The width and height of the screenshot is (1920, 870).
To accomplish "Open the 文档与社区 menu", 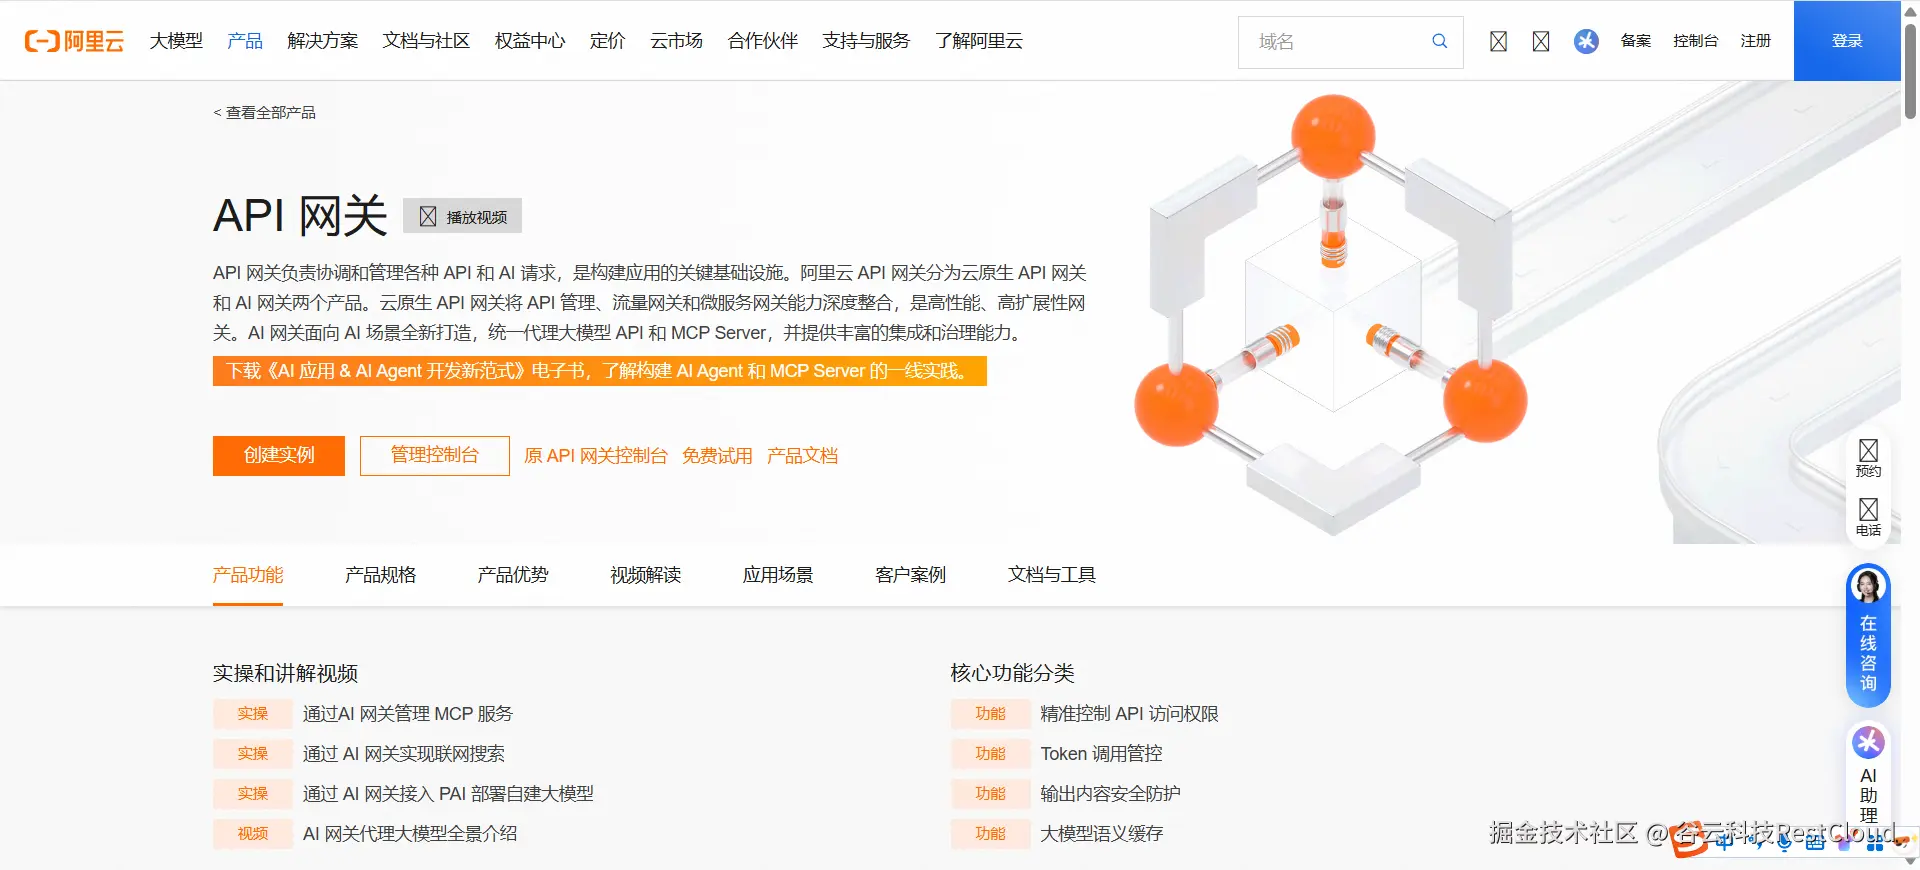I will pyautogui.click(x=426, y=41).
